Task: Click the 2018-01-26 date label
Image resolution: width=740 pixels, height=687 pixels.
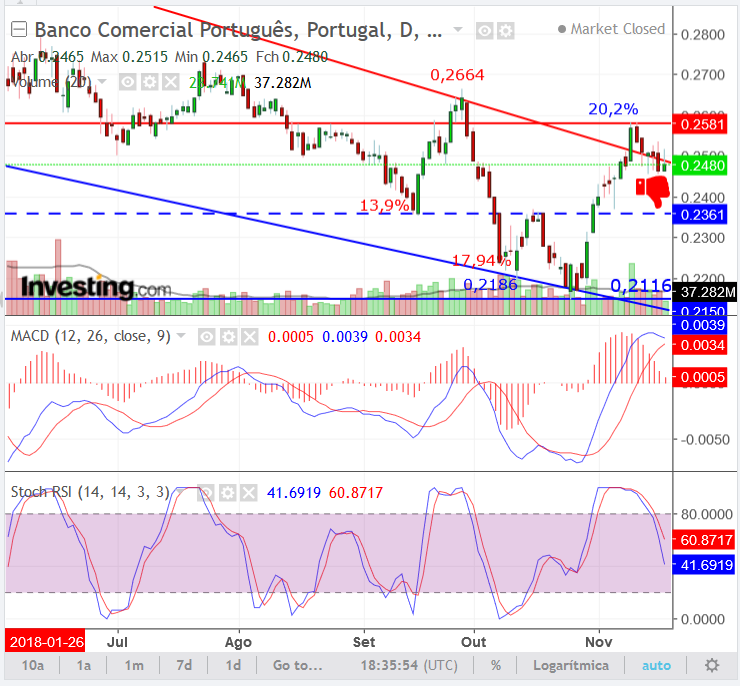Action: [x=45, y=642]
